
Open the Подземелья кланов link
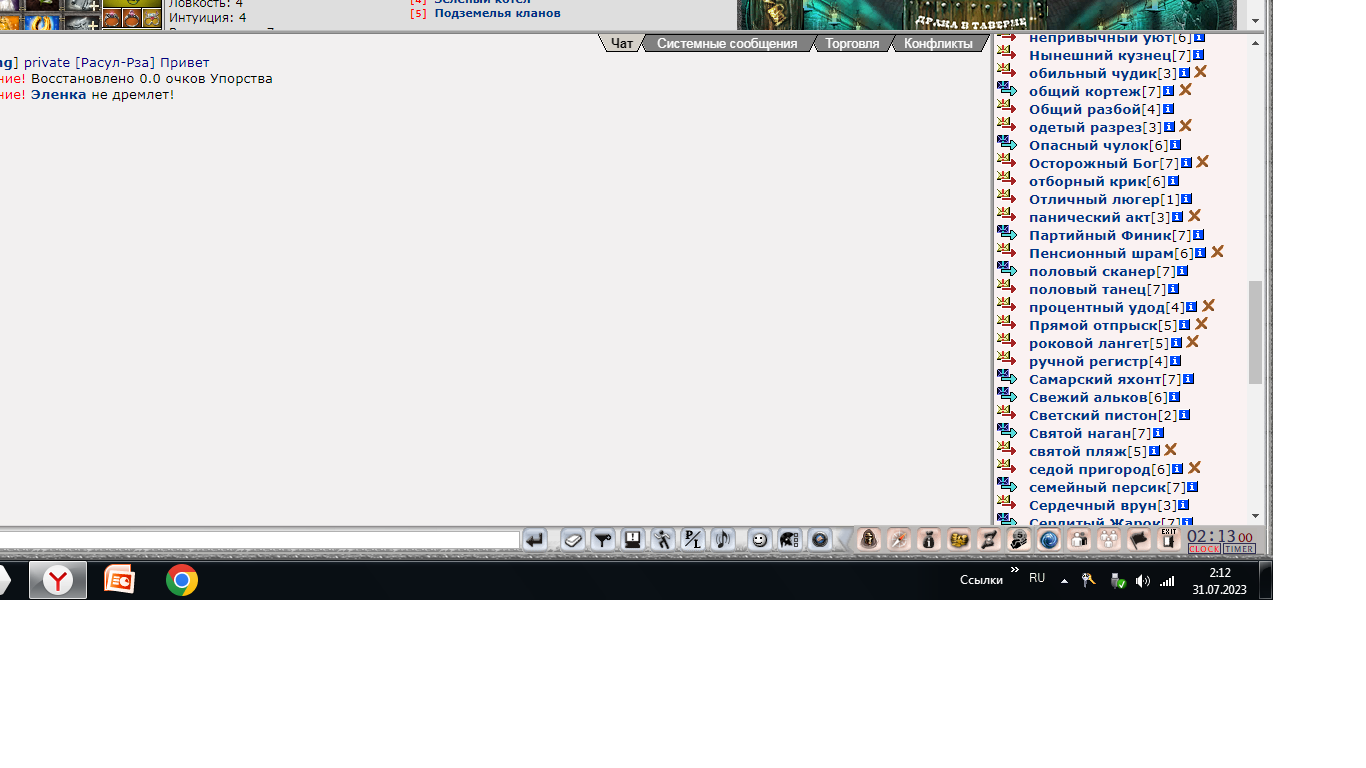pos(497,13)
